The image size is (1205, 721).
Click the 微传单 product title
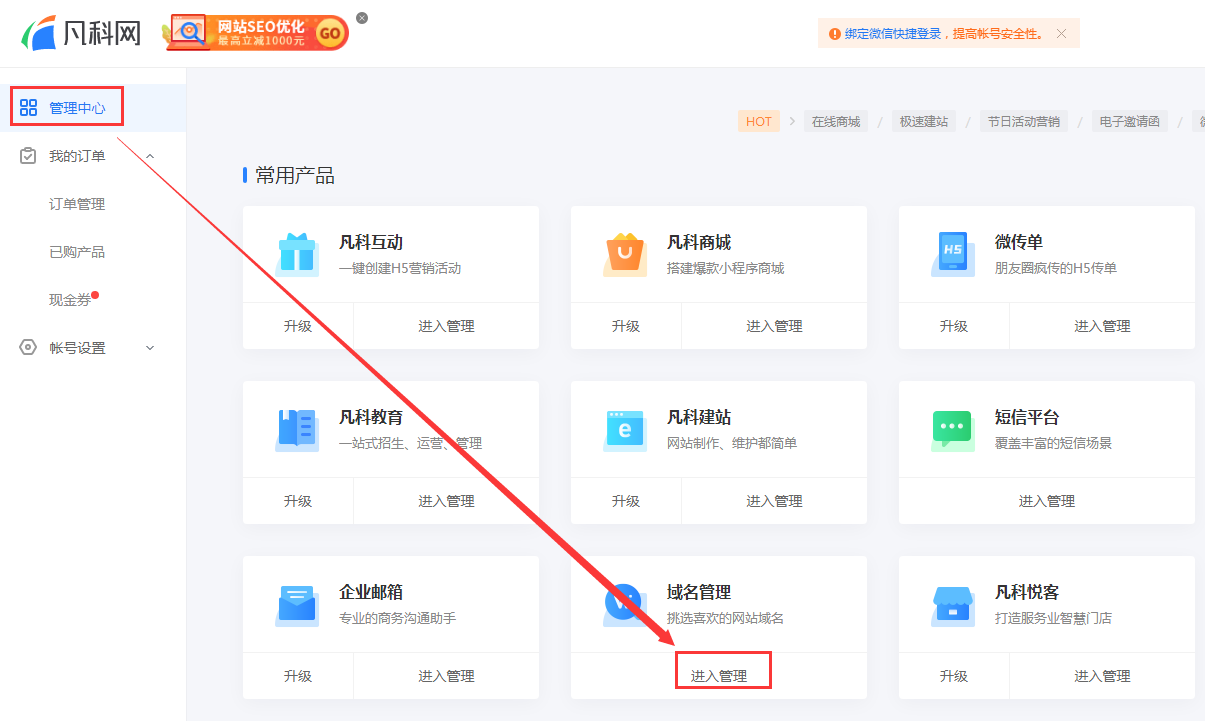pyautogui.click(x=1019, y=242)
